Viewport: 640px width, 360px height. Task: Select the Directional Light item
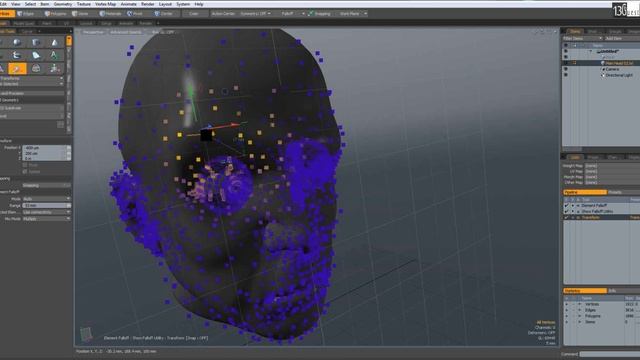click(x=619, y=75)
